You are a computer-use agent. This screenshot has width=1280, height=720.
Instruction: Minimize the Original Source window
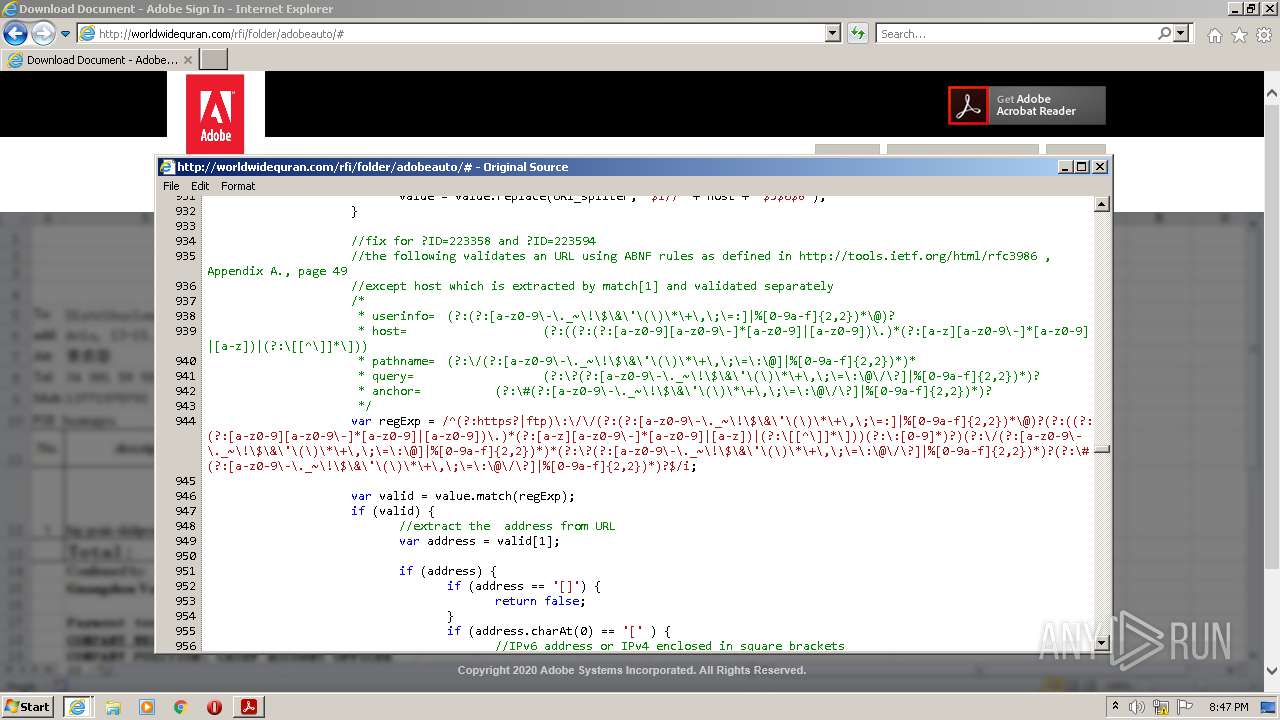tap(1065, 167)
